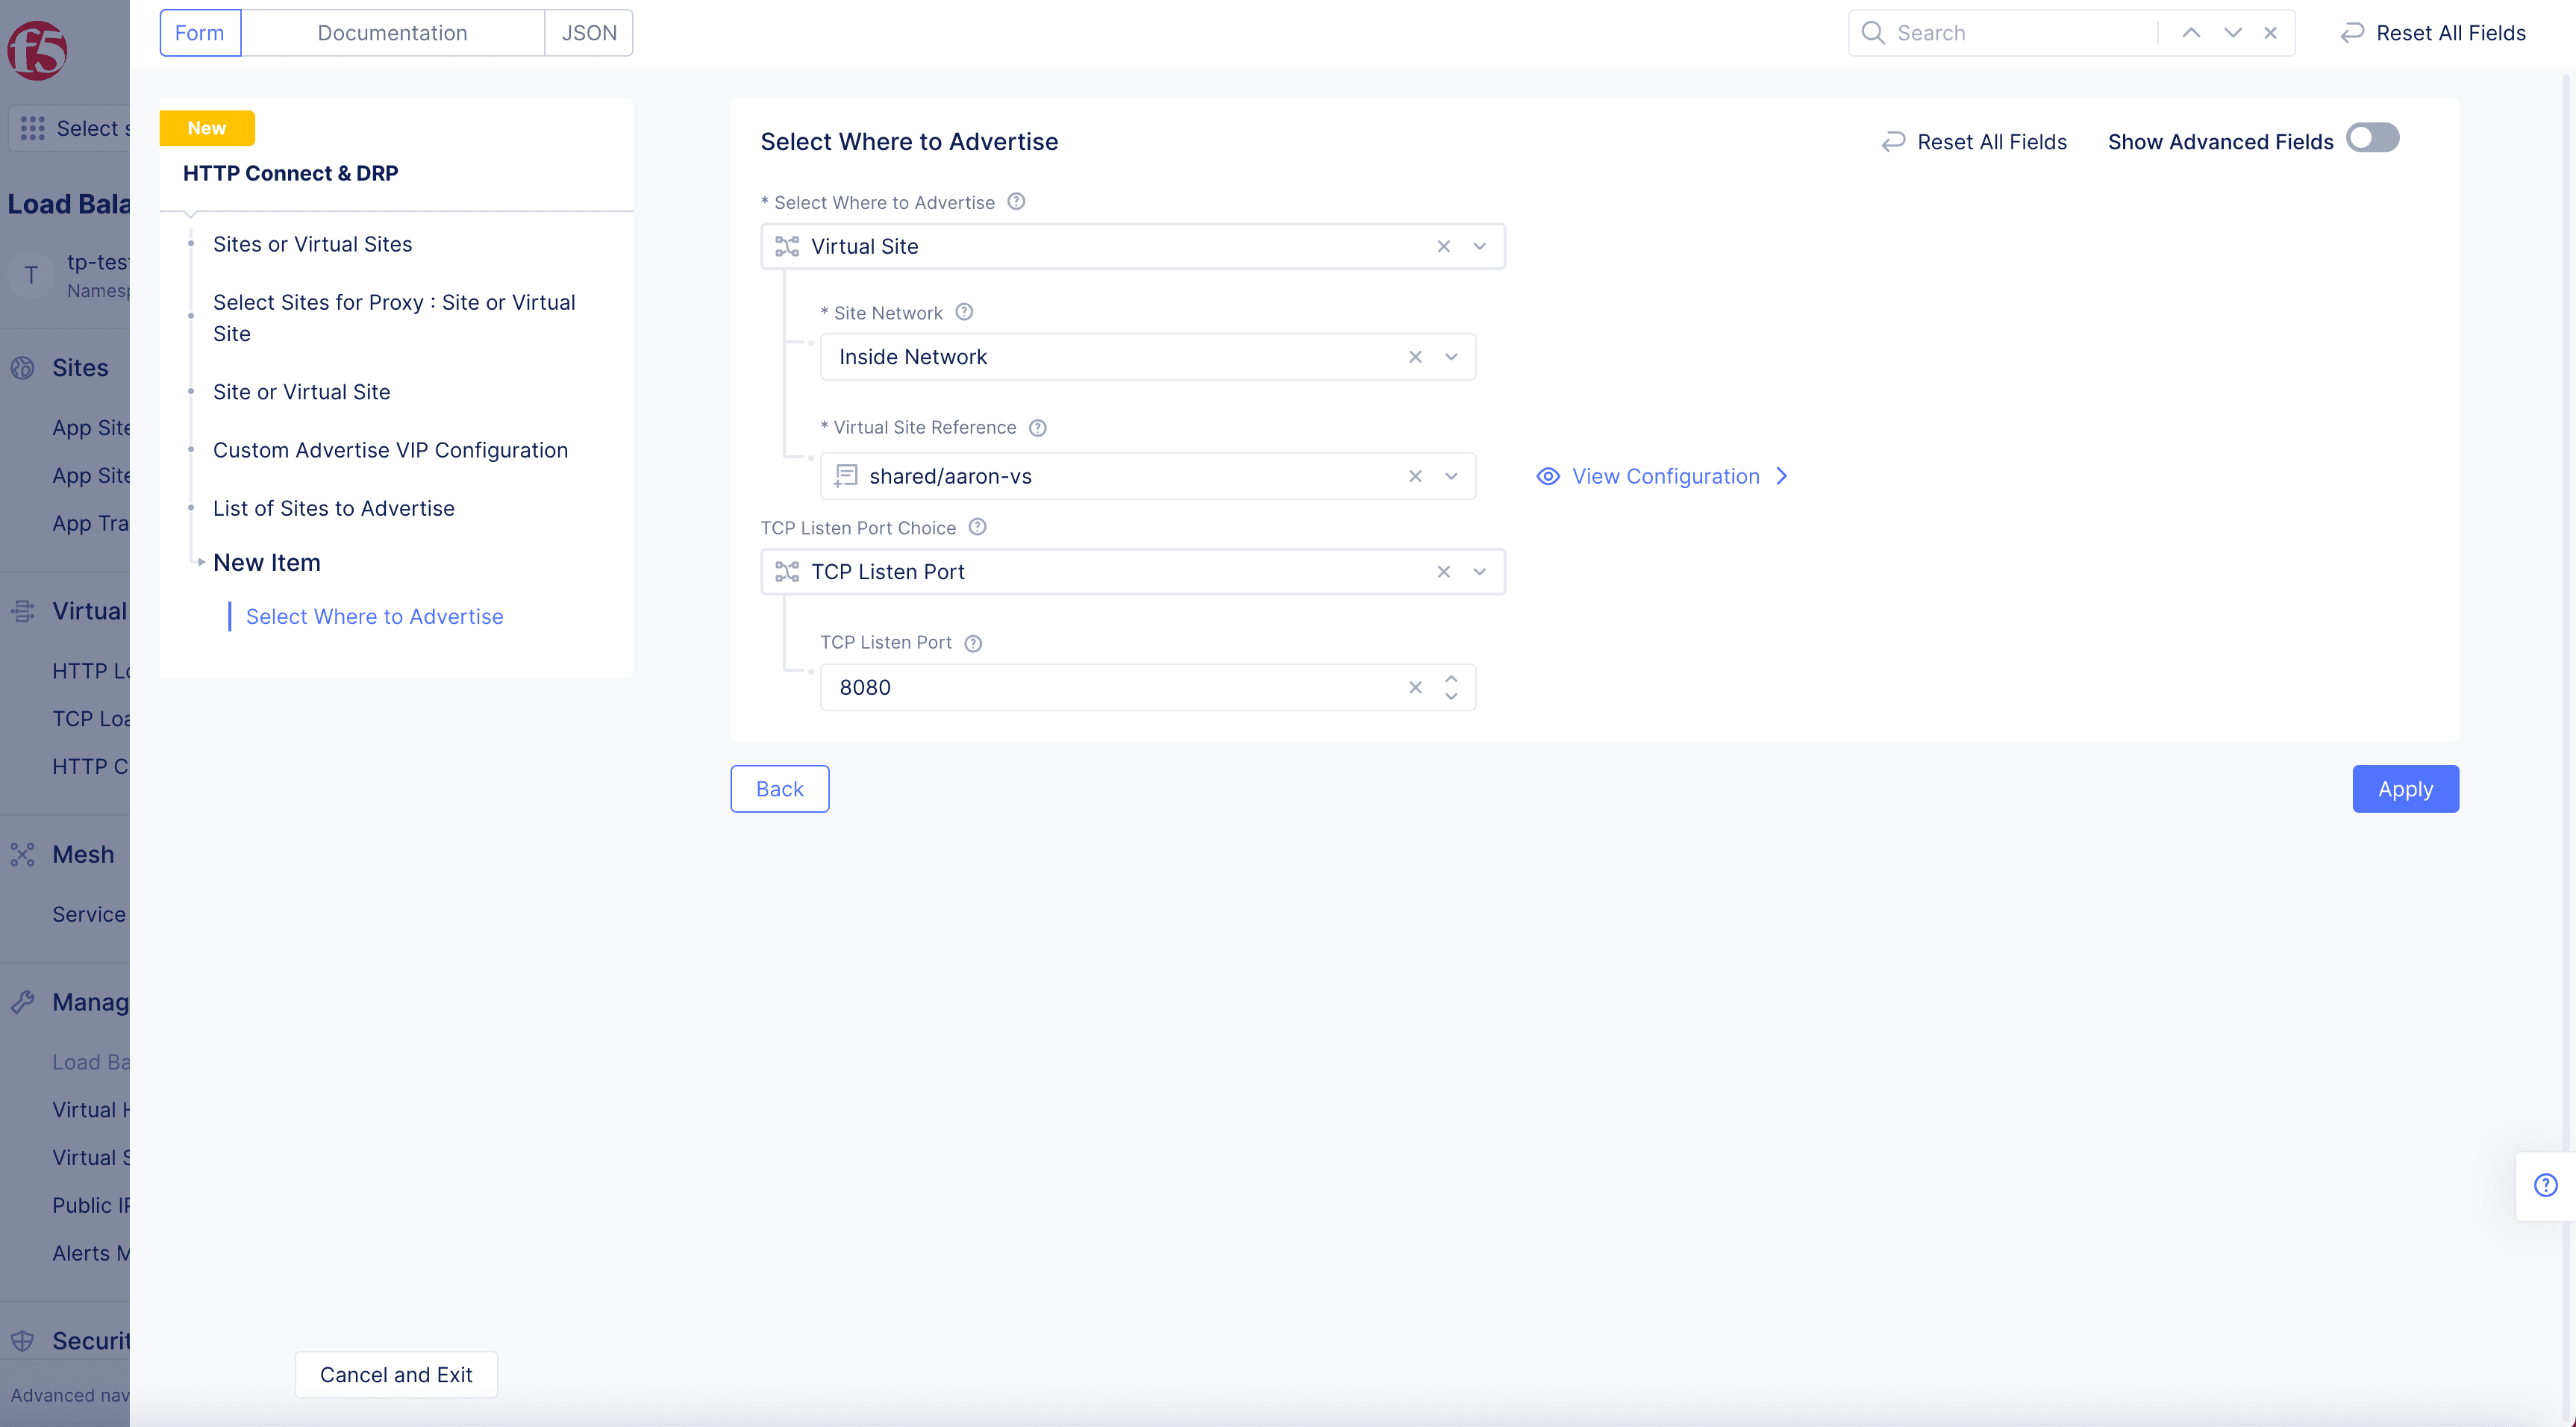Viewport: 2576px width, 1427px height.
Task: Clear the Inside Network selection
Action: [x=1415, y=357]
